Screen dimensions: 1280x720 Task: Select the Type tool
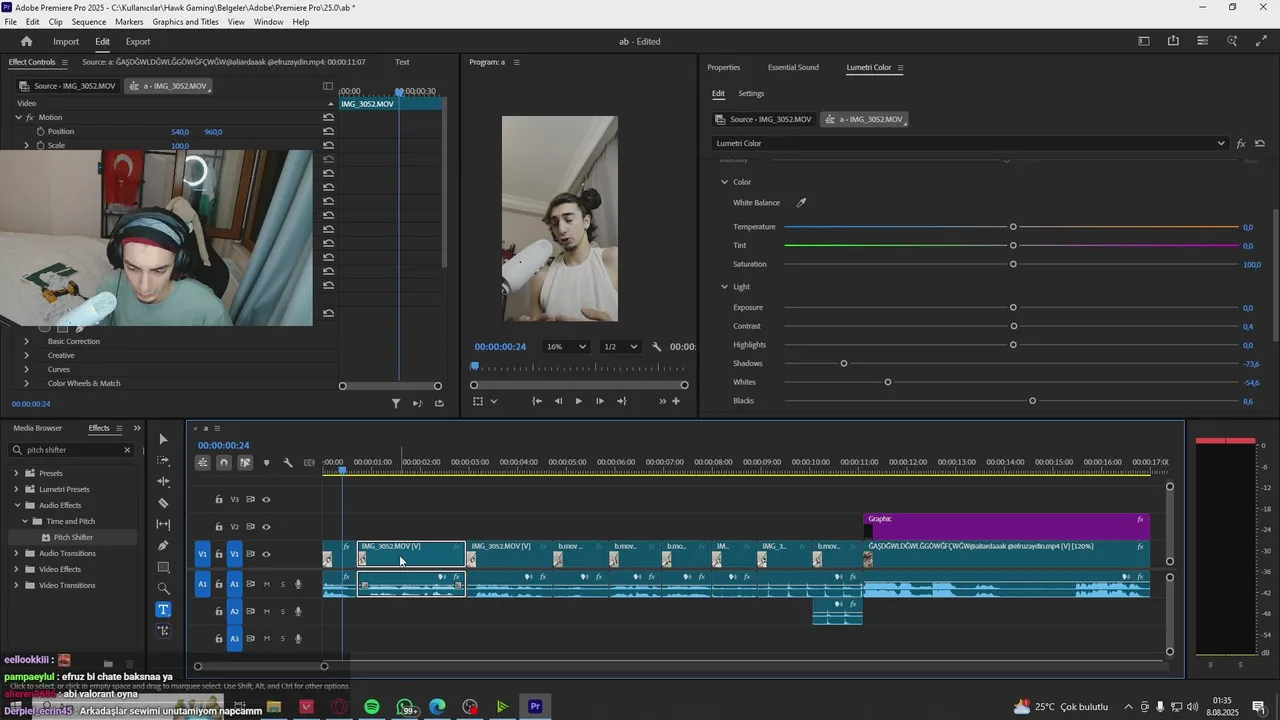(163, 609)
